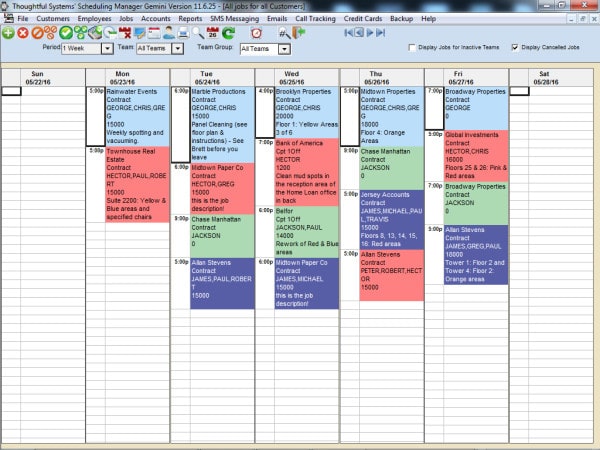Open the Period dropdown
This screenshot has height=450, width=600.
pyautogui.click(x=108, y=49)
